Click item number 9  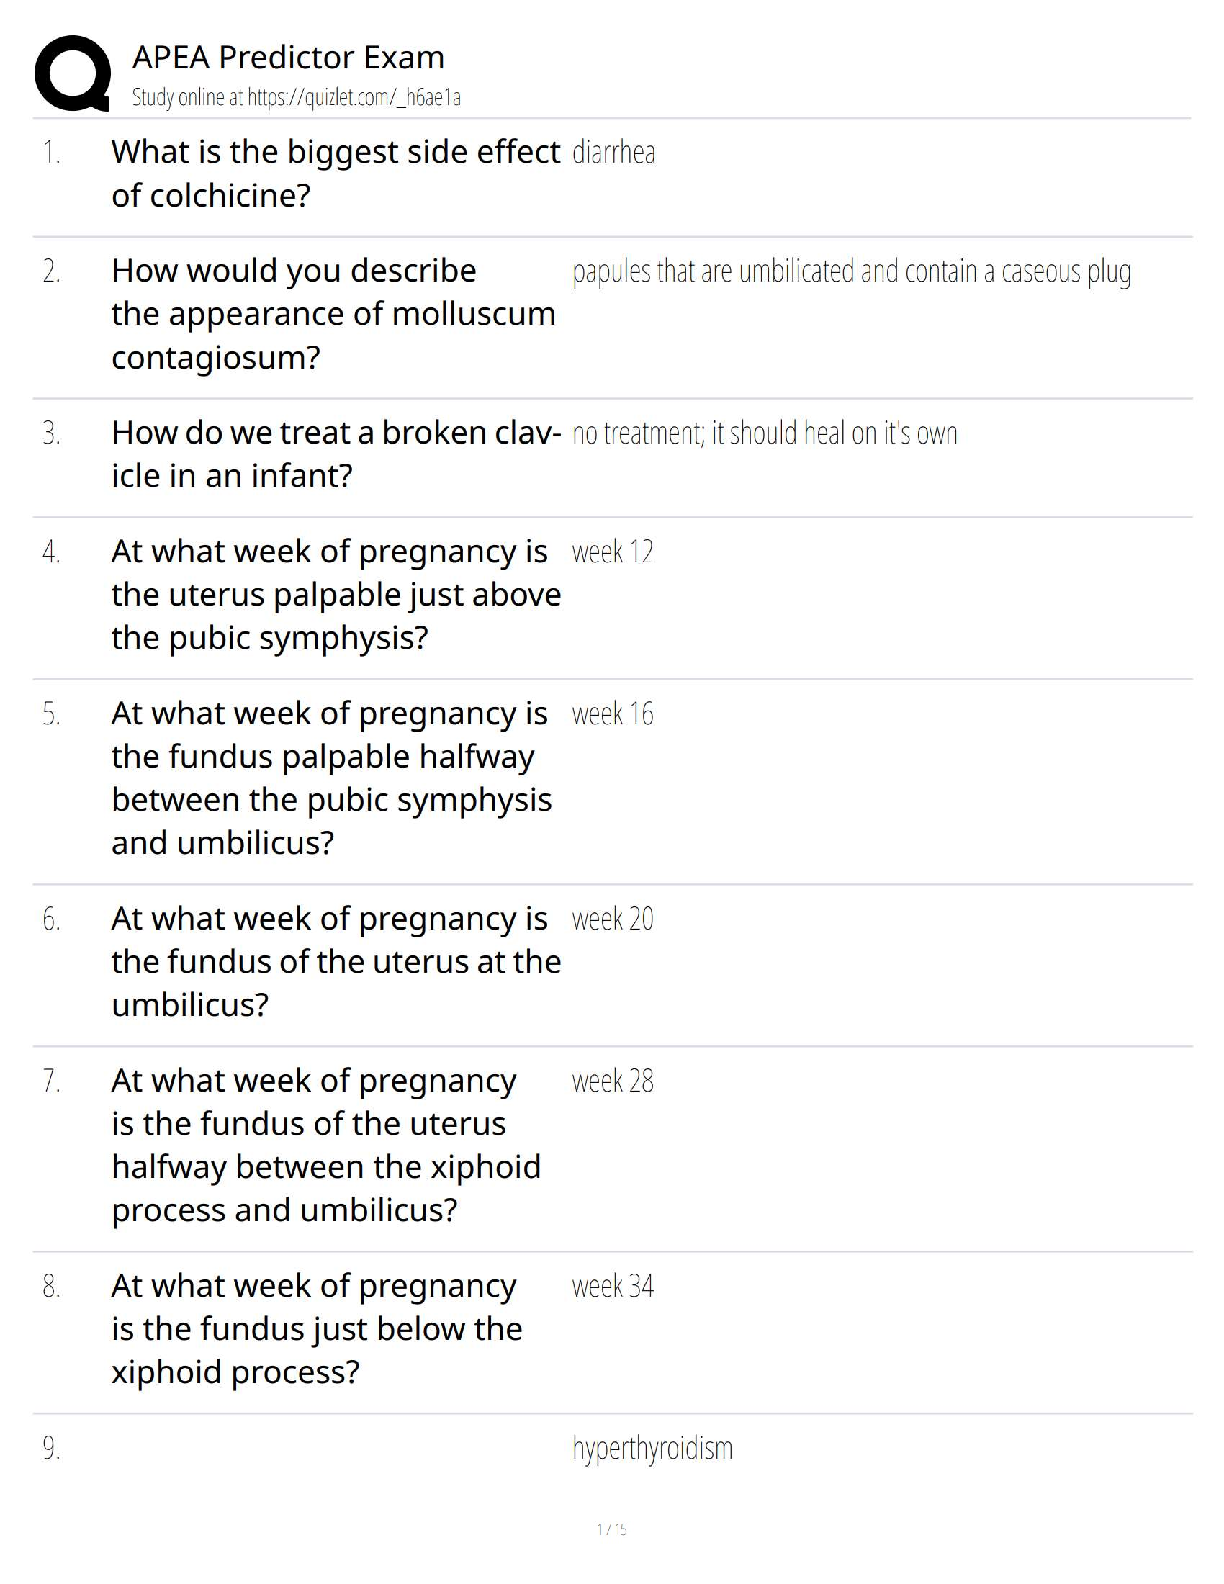pyautogui.click(x=51, y=1449)
